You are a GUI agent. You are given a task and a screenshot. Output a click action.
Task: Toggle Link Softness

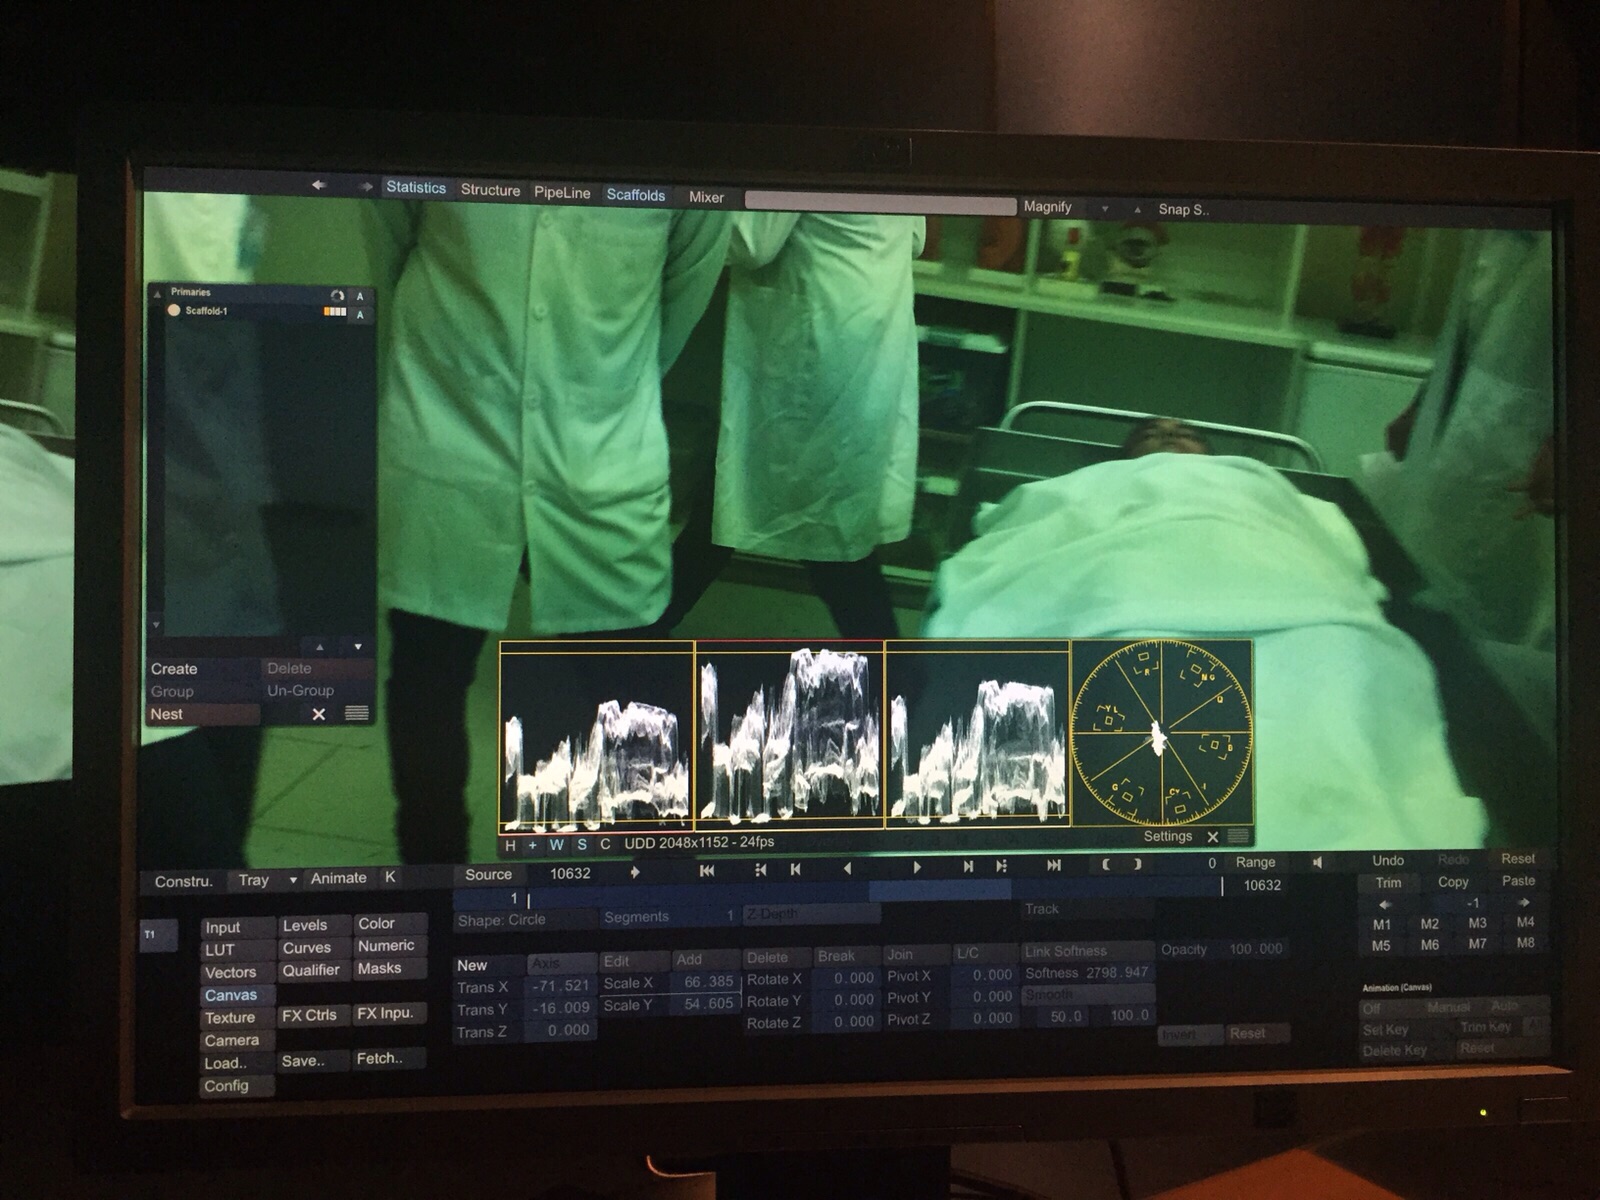click(1086, 951)
